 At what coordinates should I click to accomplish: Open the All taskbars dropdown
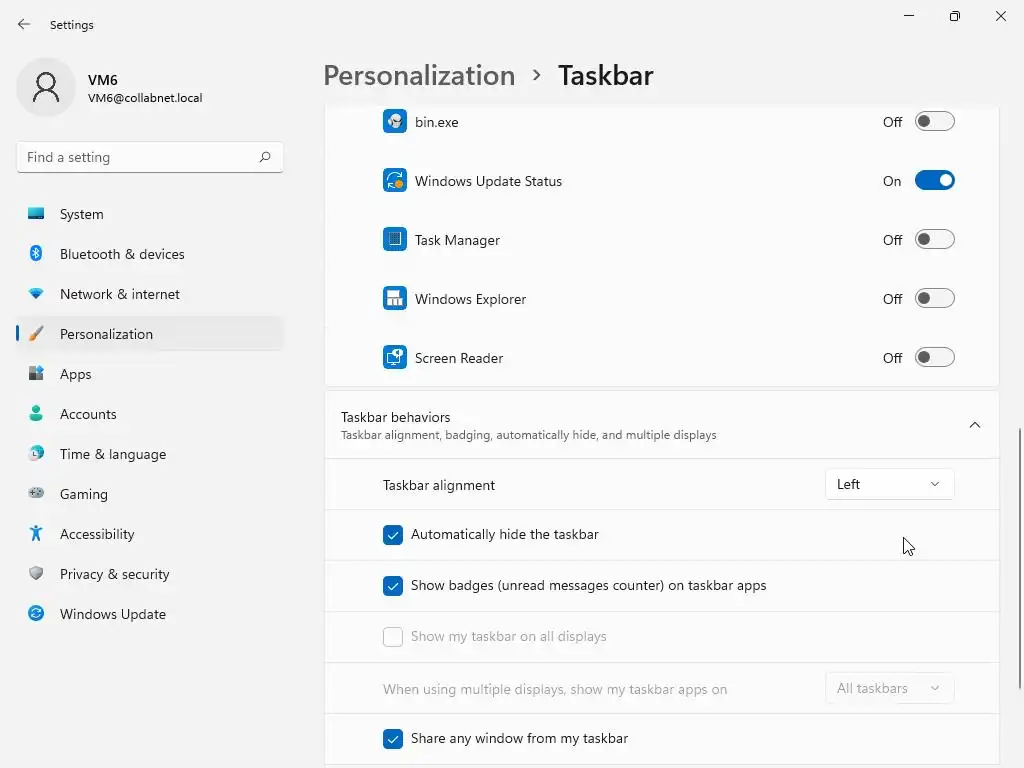coord(889,688)
